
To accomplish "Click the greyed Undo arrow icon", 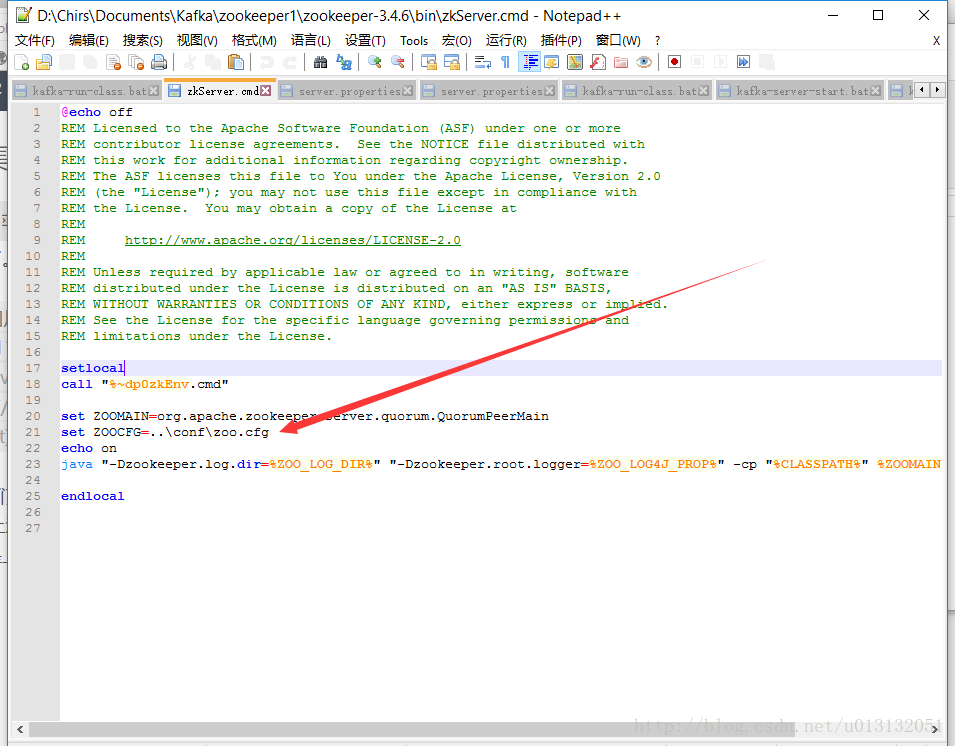I will 267,62.
